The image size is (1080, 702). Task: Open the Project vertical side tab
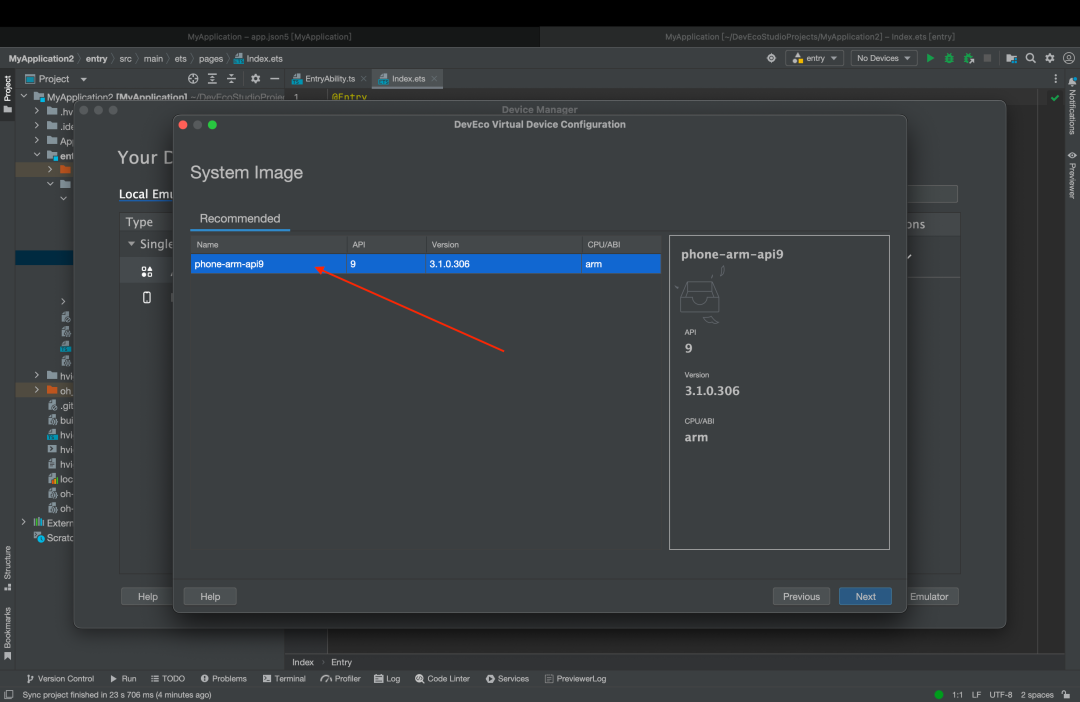(x=8, y=94)
